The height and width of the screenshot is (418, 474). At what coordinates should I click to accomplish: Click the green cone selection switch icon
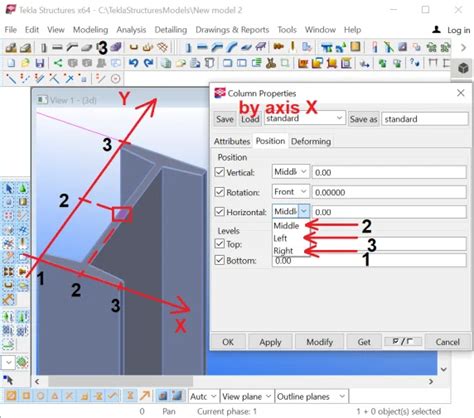click(23, 189)
